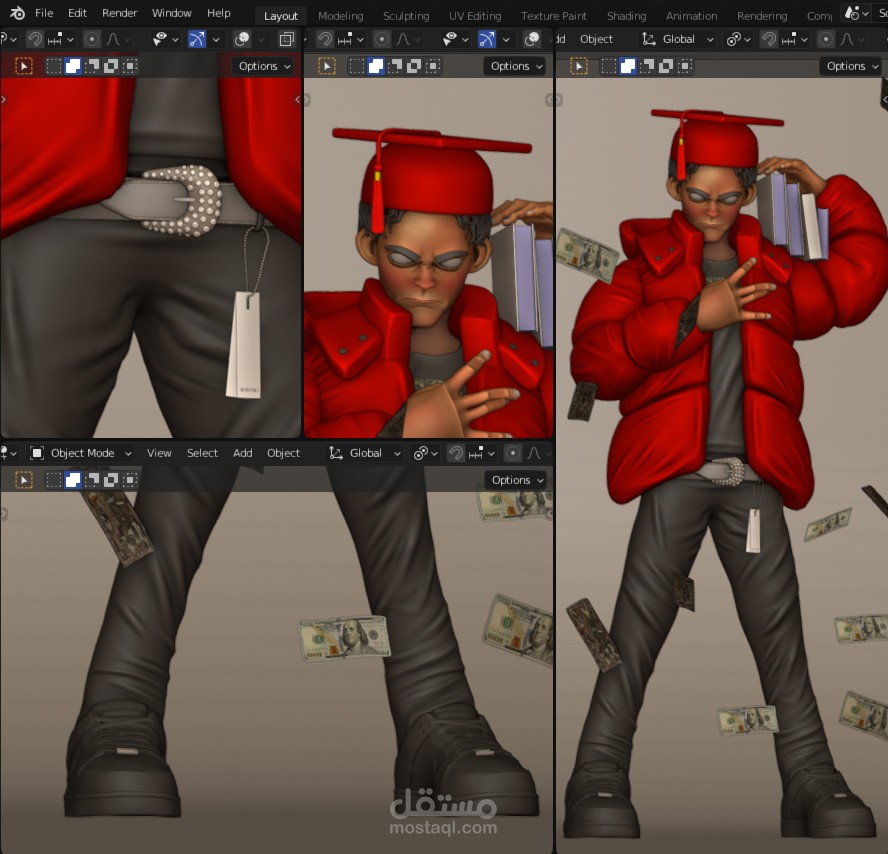Select tweak tool icon in belt close-up viewport
This screenshot has width=888, height=854.
24,66
